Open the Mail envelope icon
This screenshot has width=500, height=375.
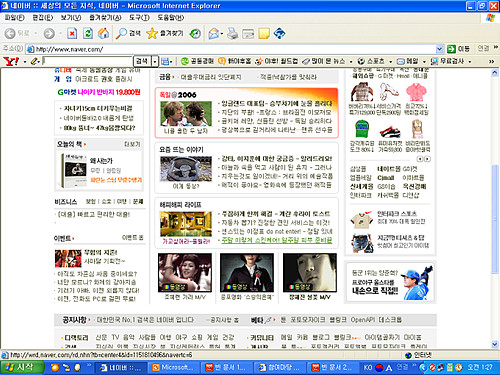click(x=214, y=33)
